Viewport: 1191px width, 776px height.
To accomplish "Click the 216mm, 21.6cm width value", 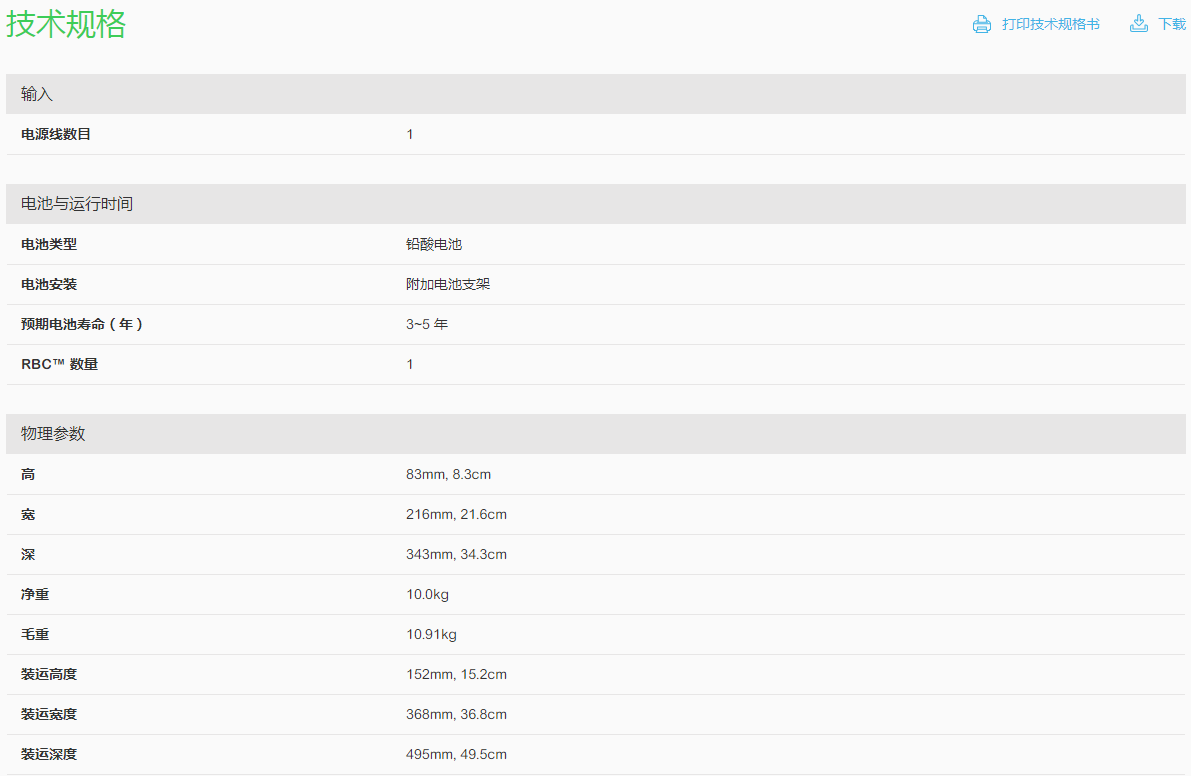I will point(456,514).
